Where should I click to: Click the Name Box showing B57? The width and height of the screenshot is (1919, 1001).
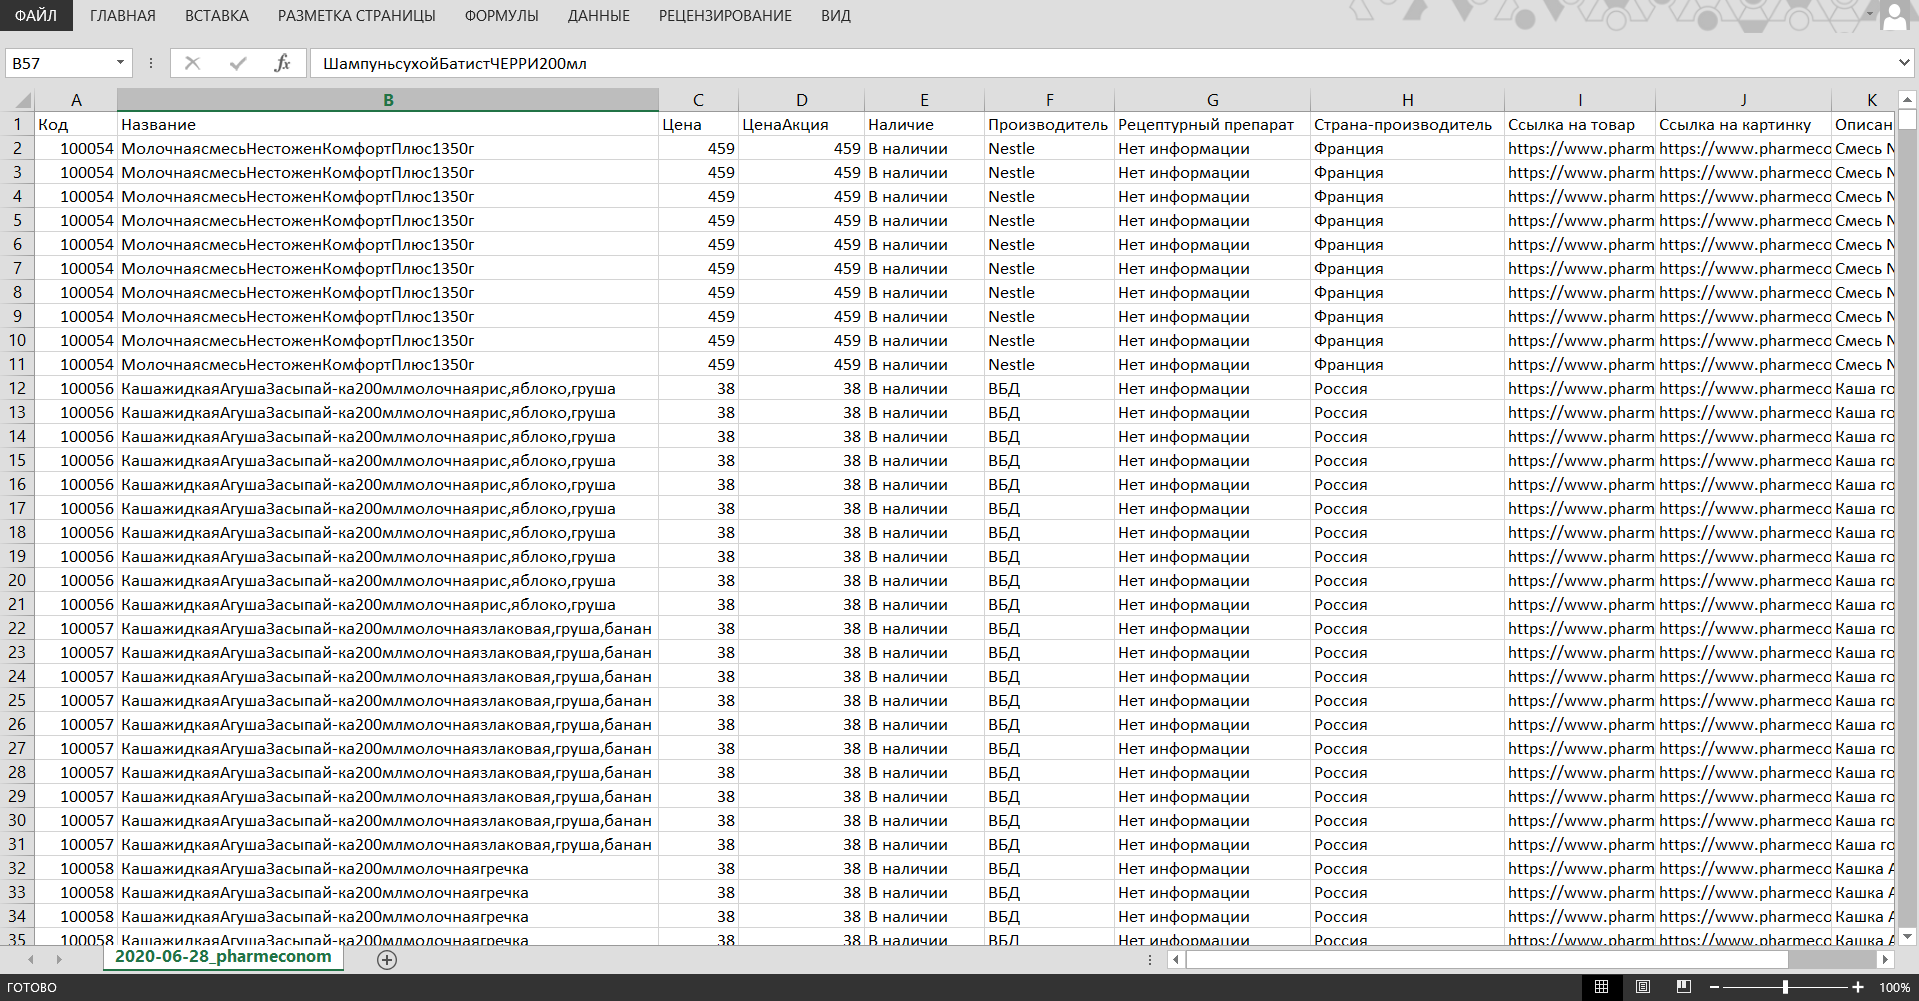pos(58,63)
